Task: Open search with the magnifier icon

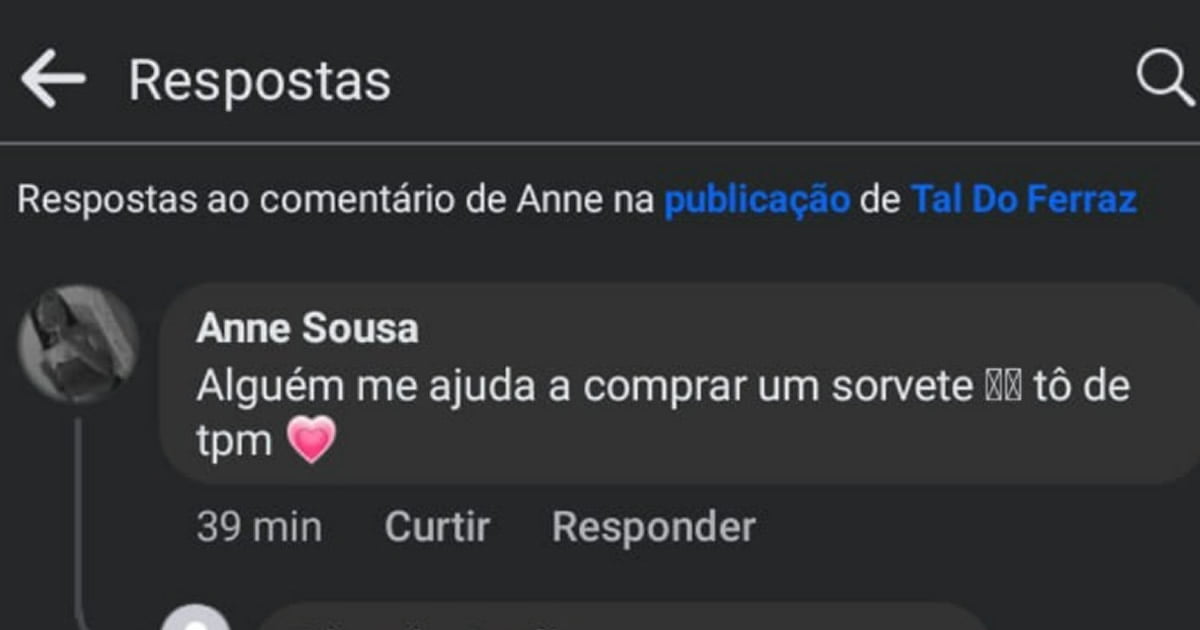Action: coord(1165,79)
